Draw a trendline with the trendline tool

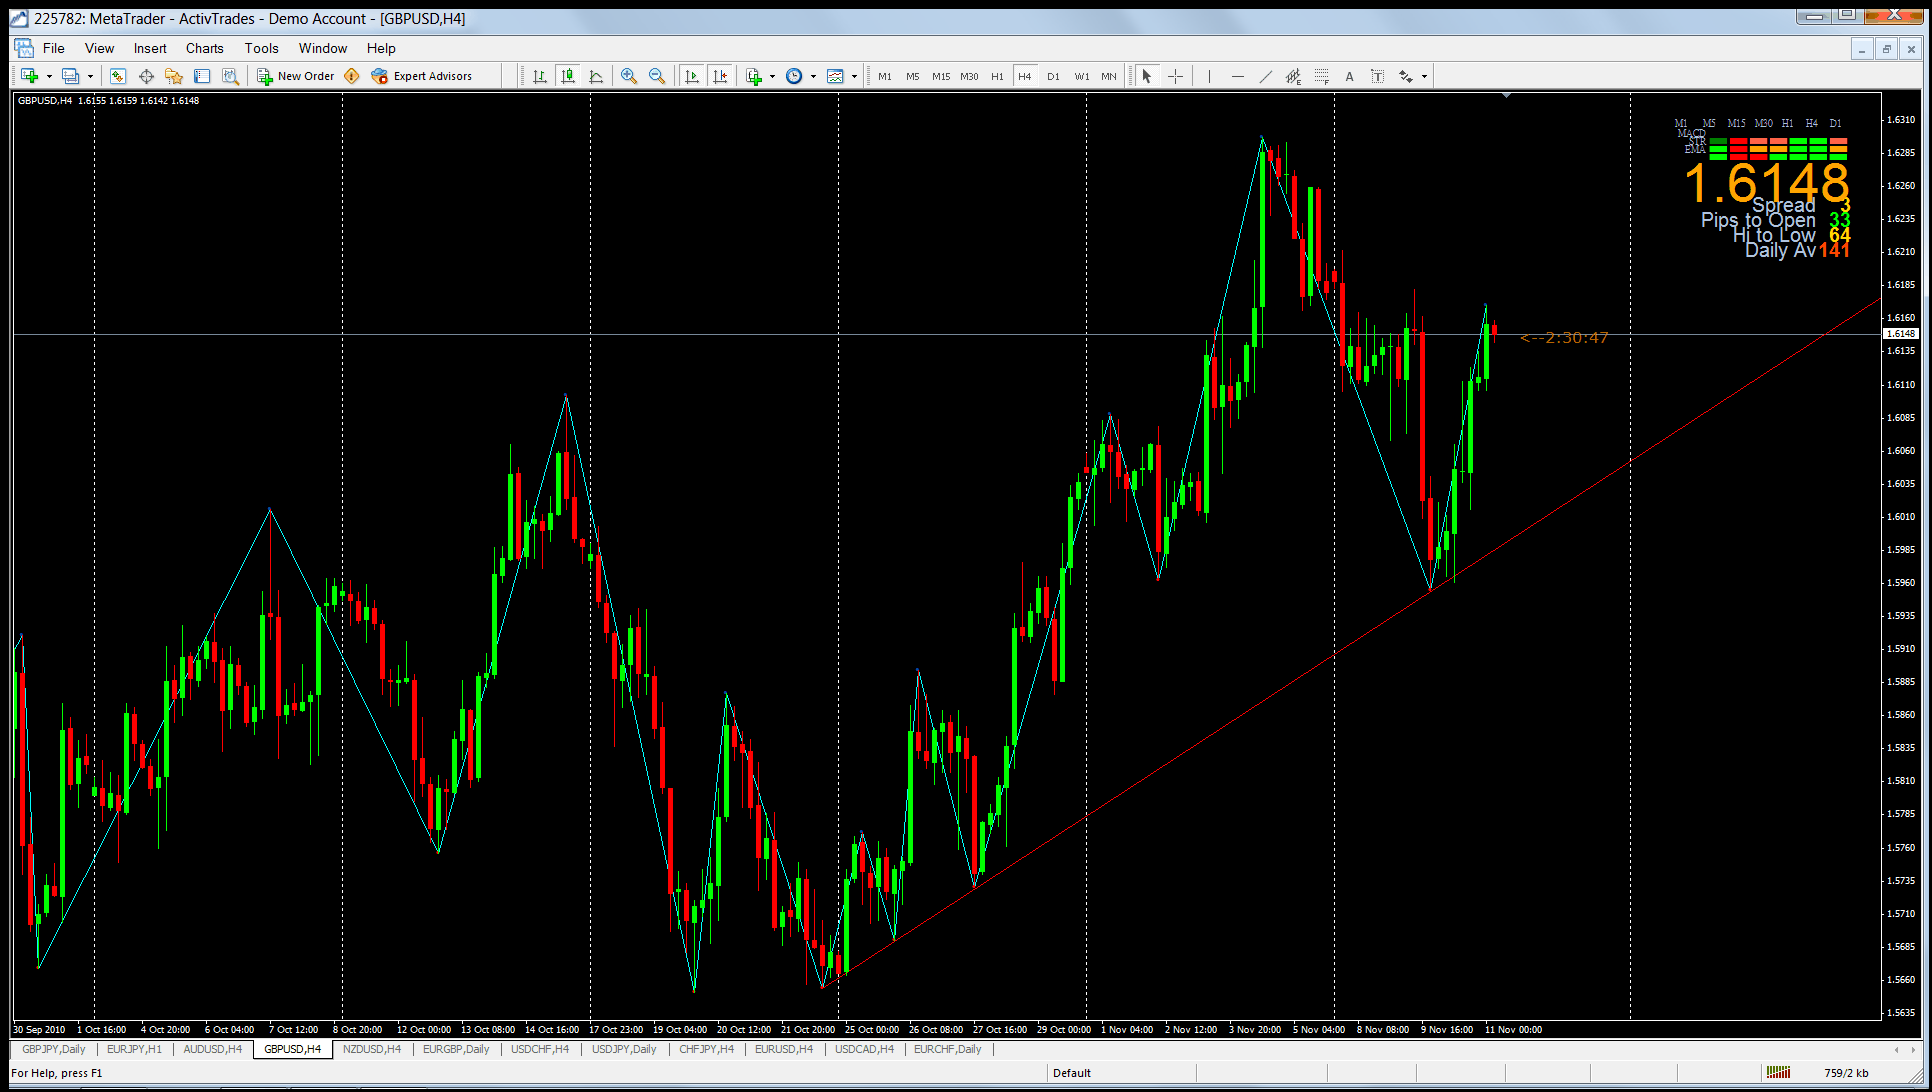1265,76
